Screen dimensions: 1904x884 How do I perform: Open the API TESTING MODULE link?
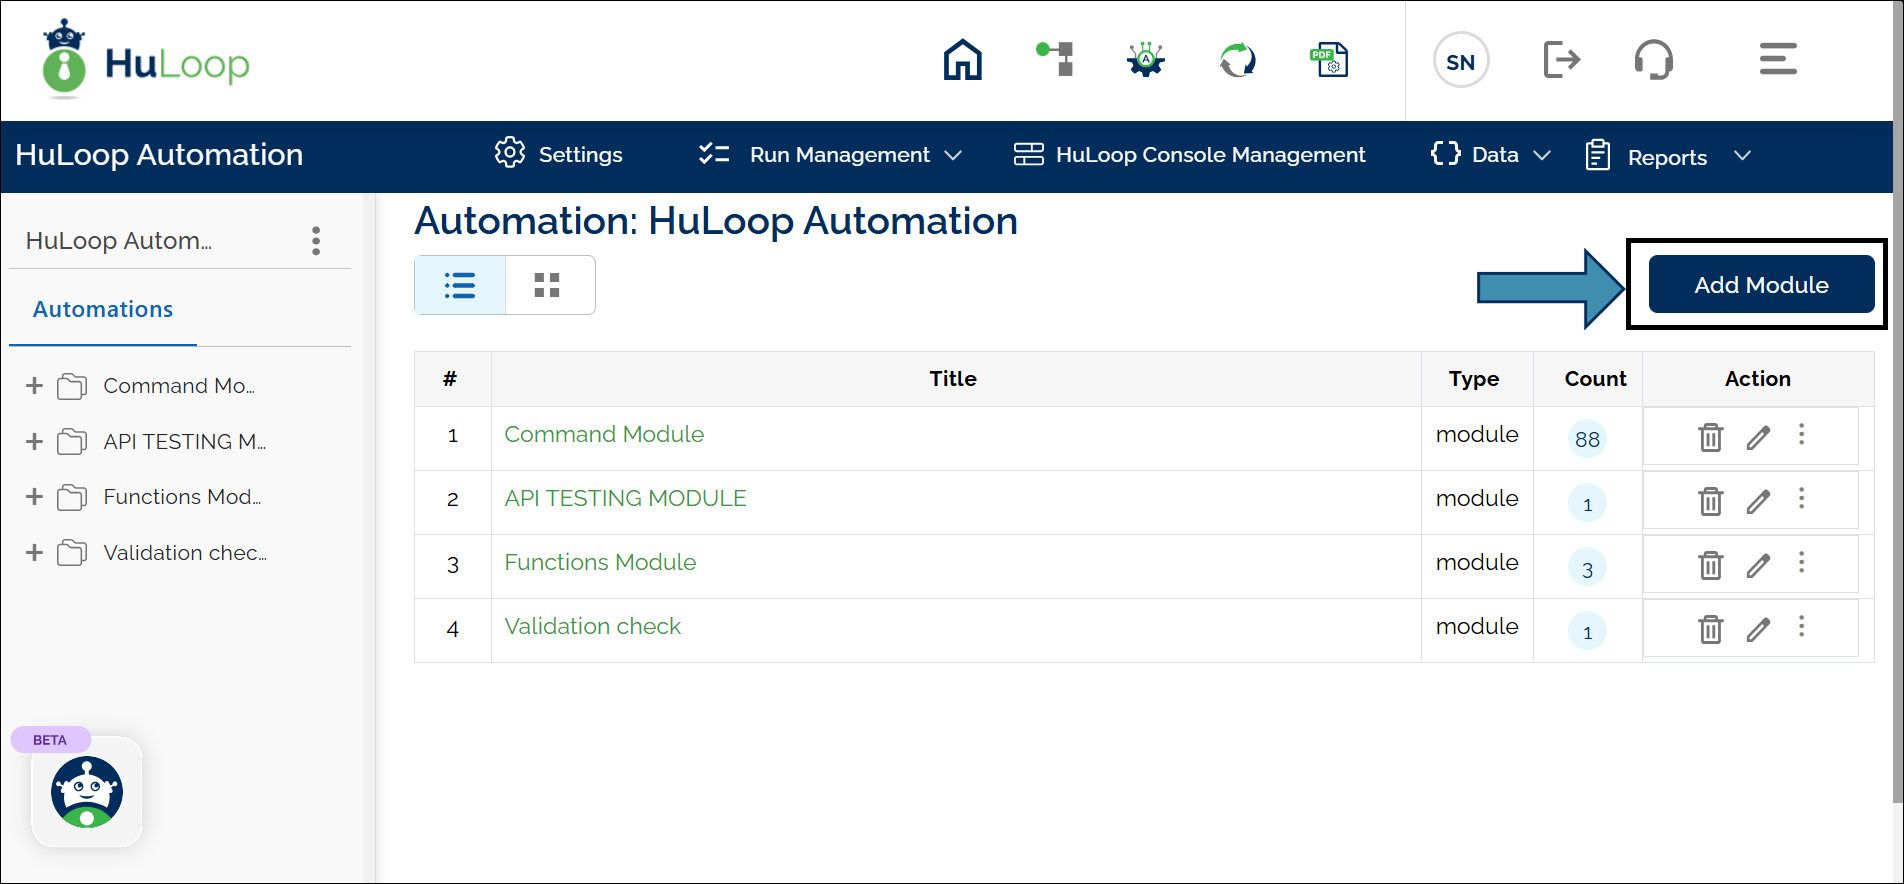[625, 498]
